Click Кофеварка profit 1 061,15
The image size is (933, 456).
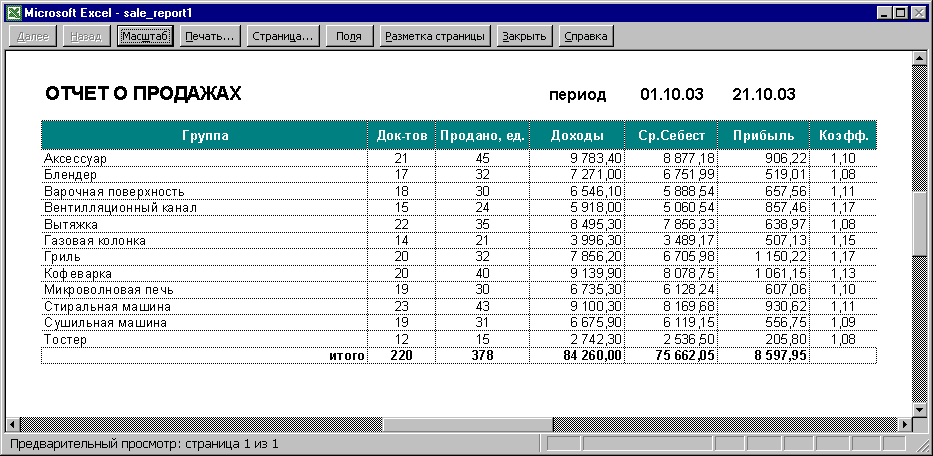[x=781, y=274]
